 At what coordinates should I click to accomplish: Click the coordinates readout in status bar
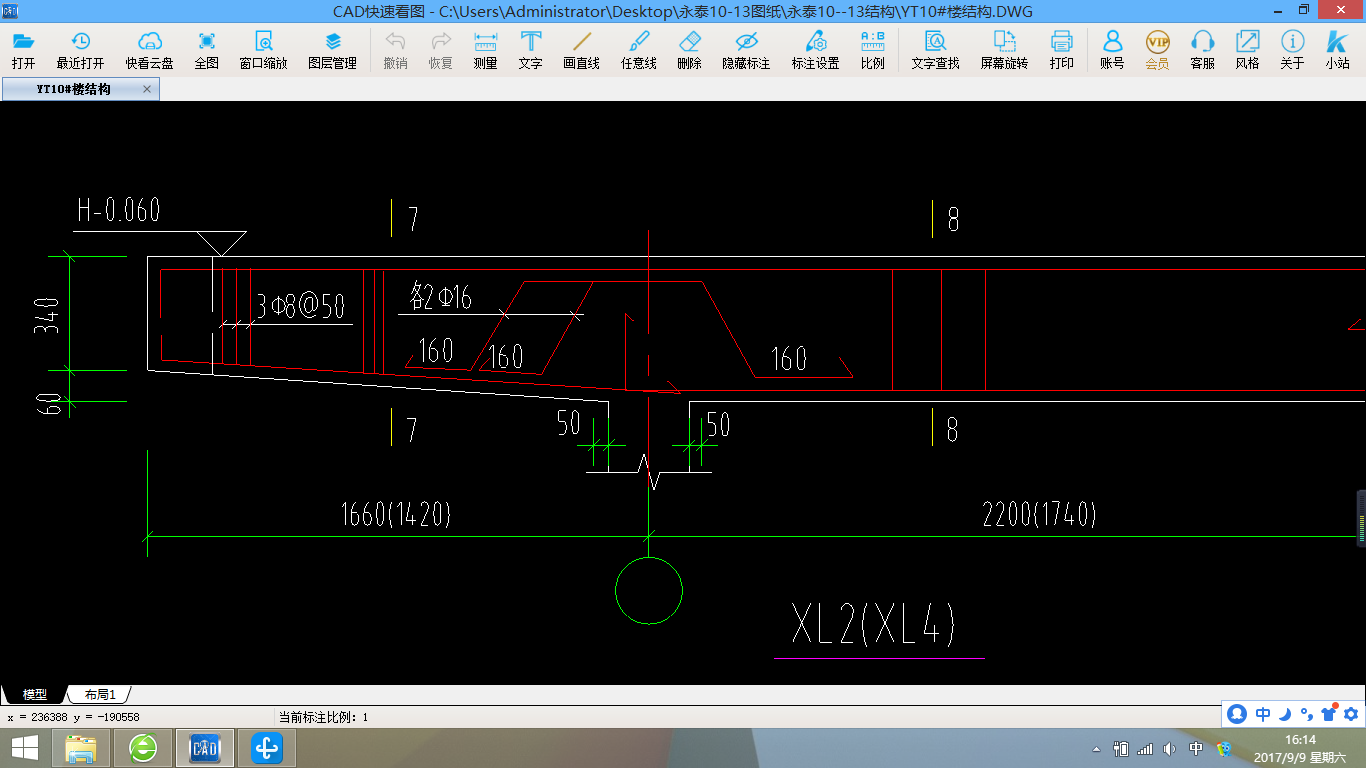coord(73,717)
